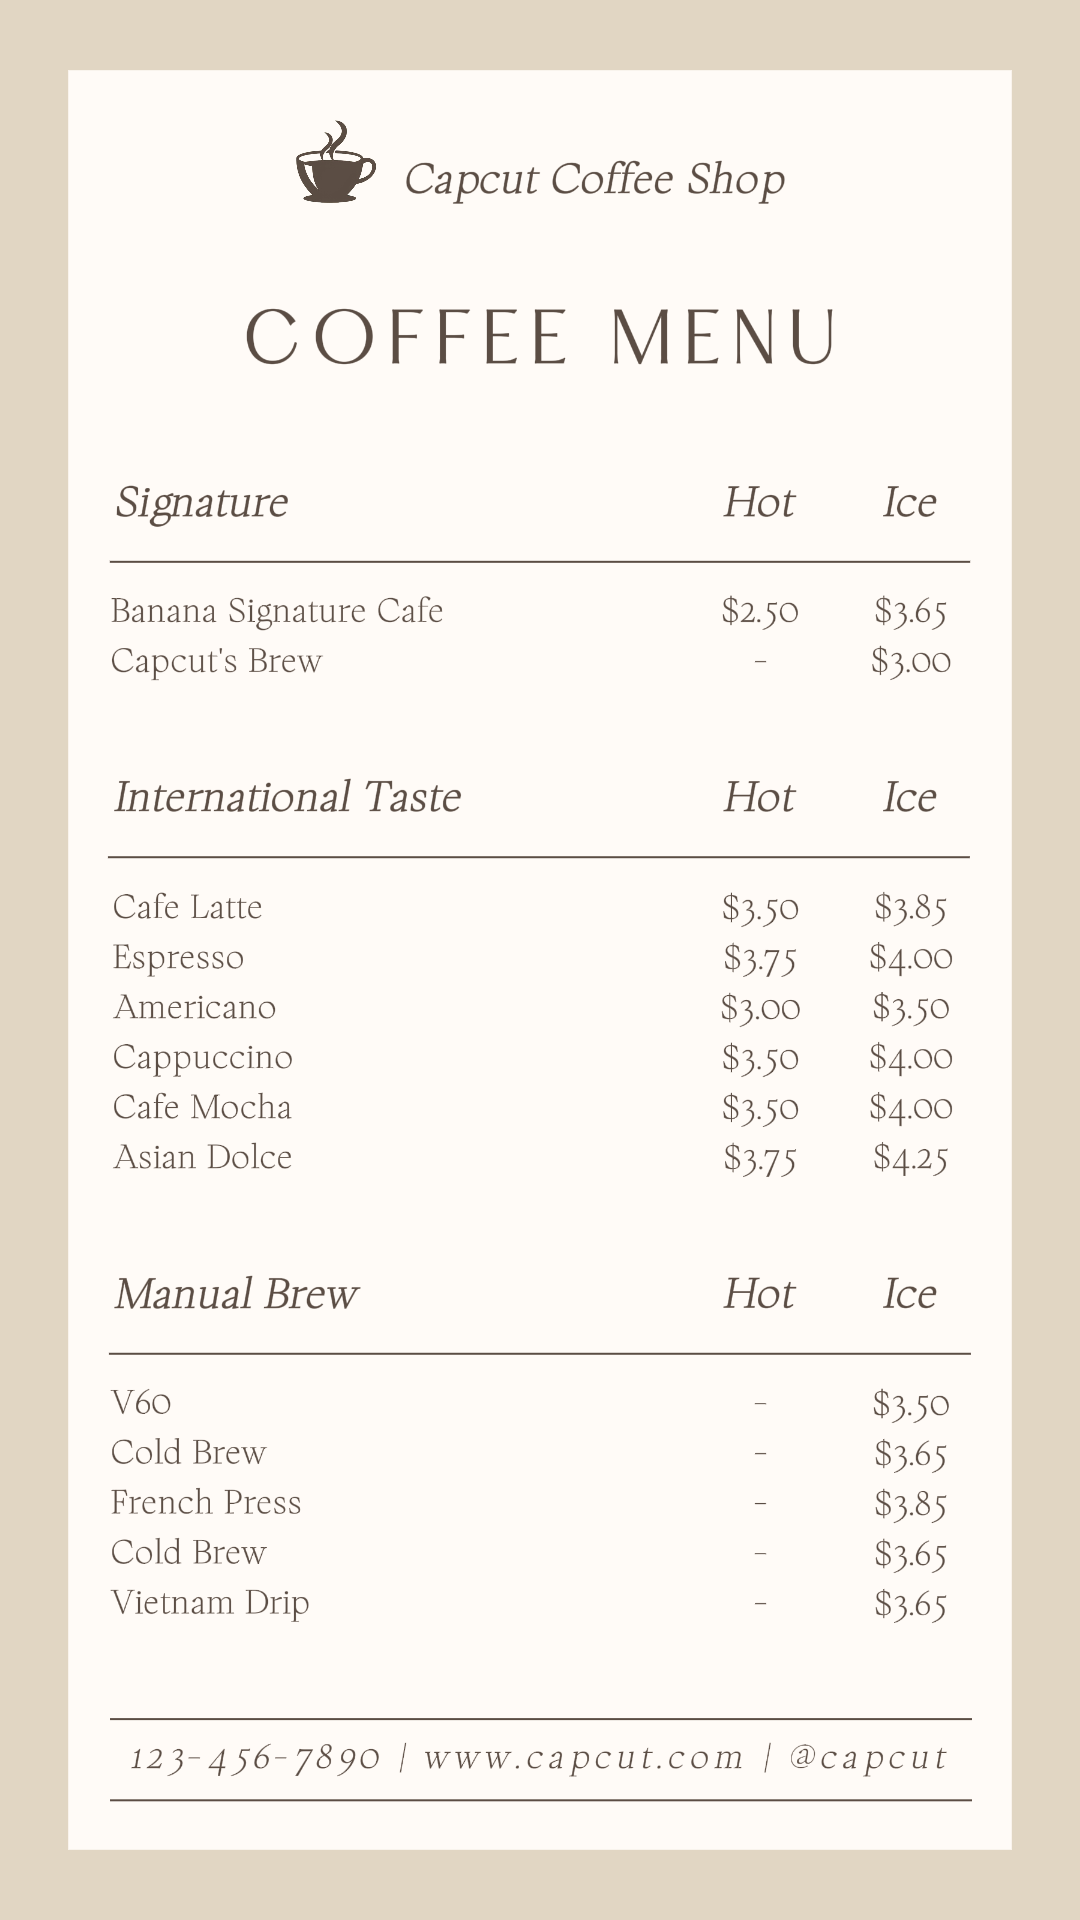Screen dimensions: 1080x1920
Task: Tap the phone number 123-456-7890
Action: pyautogui.click(x=256, y=1758)
